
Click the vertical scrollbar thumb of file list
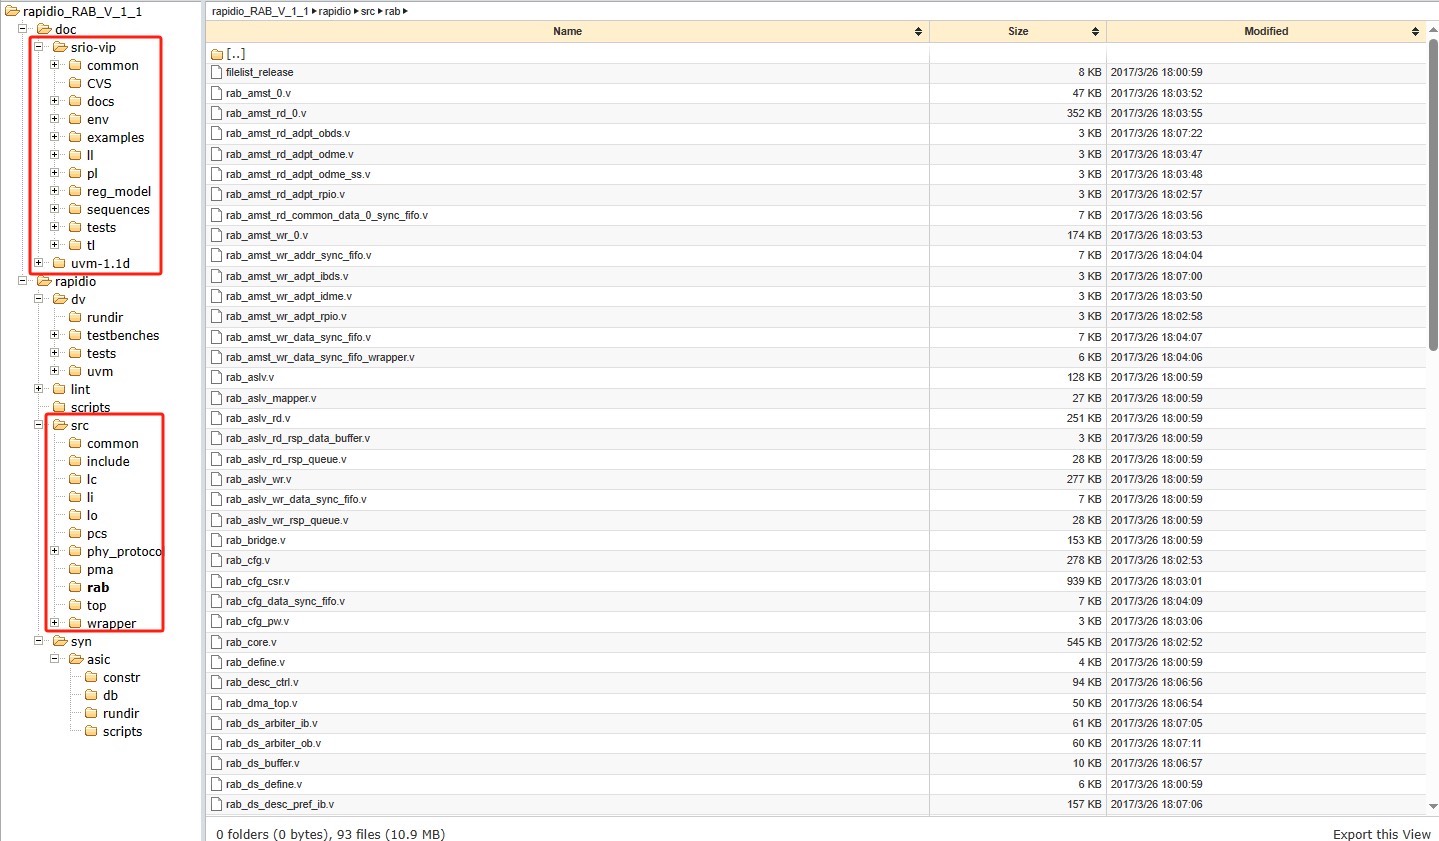[x=1432, y=195]
